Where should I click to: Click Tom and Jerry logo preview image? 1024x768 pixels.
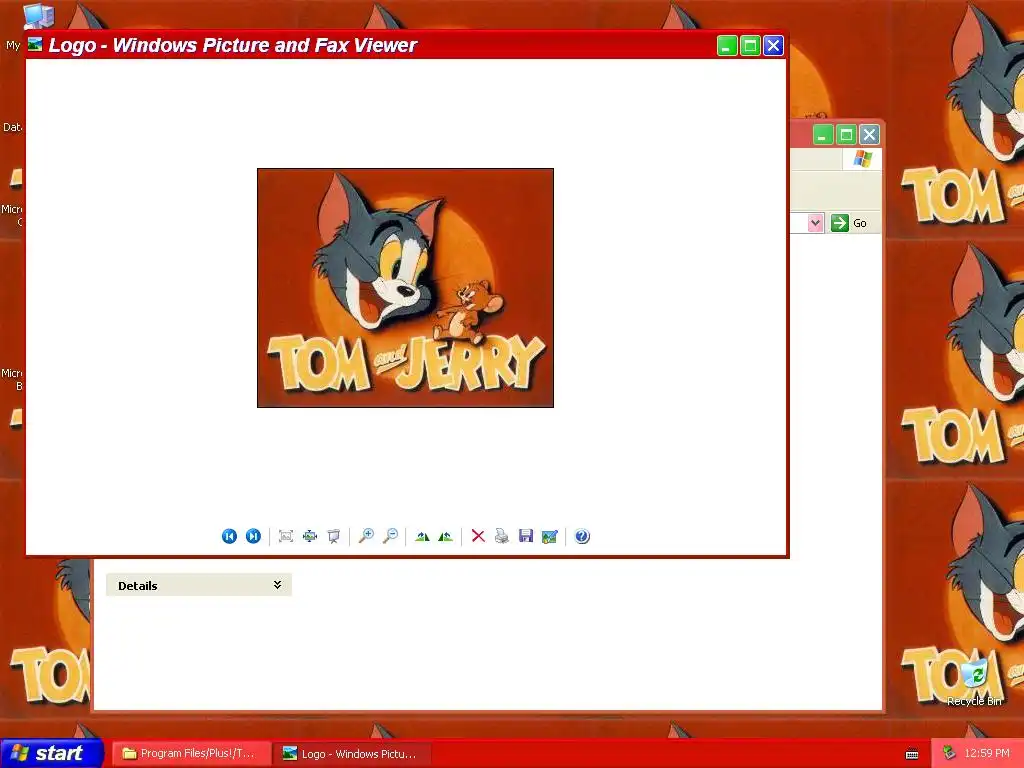tap(406, 288)
